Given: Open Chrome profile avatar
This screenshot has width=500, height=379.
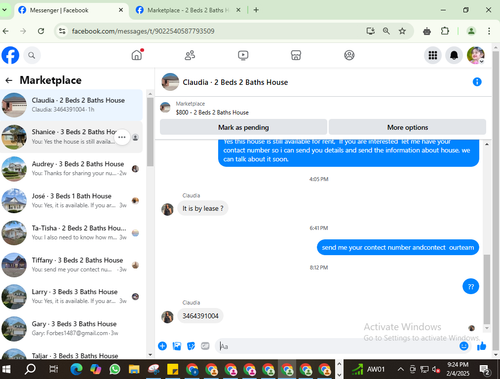Looking at the screenshot, I should (x=471, y=31).
